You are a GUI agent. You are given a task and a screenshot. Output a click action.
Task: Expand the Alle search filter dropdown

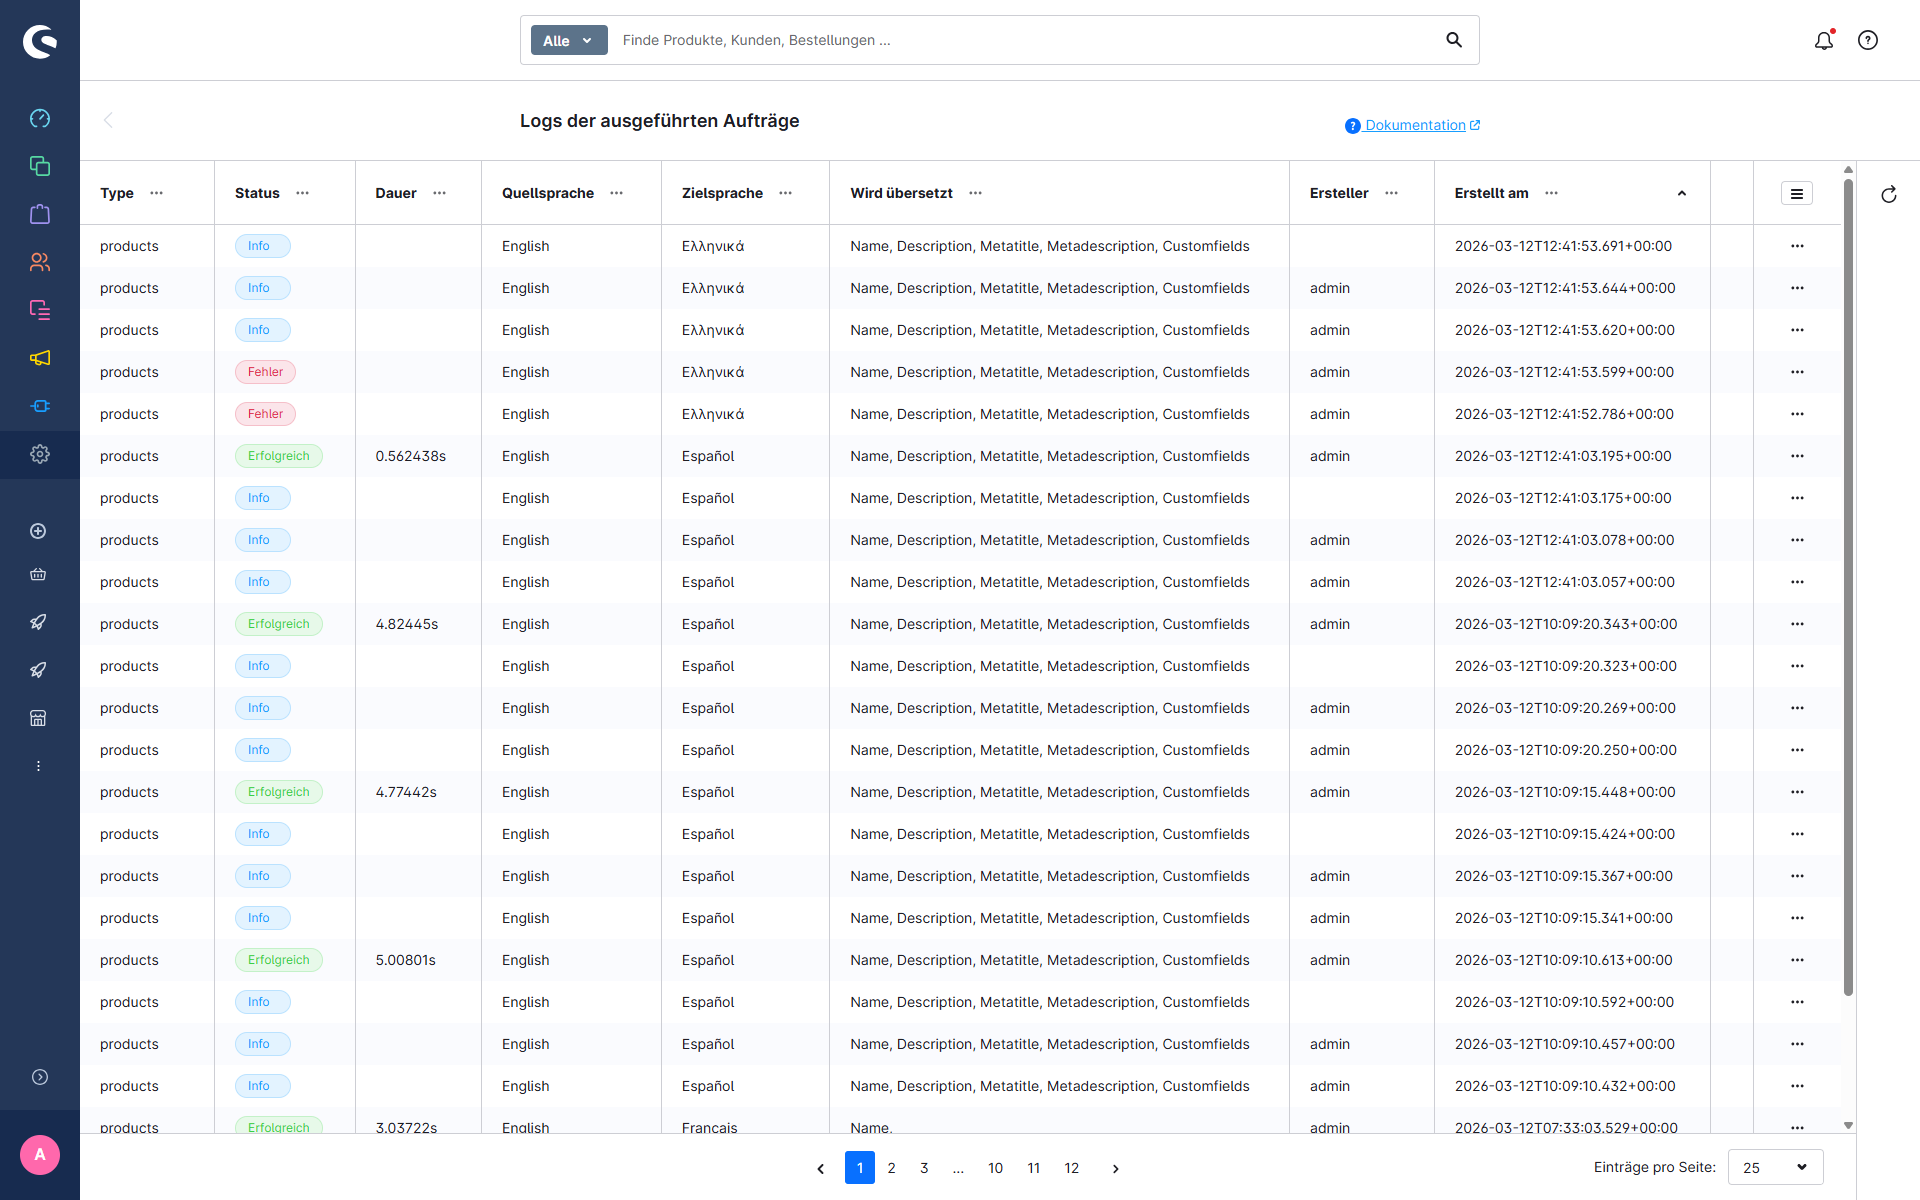(568, 40)
